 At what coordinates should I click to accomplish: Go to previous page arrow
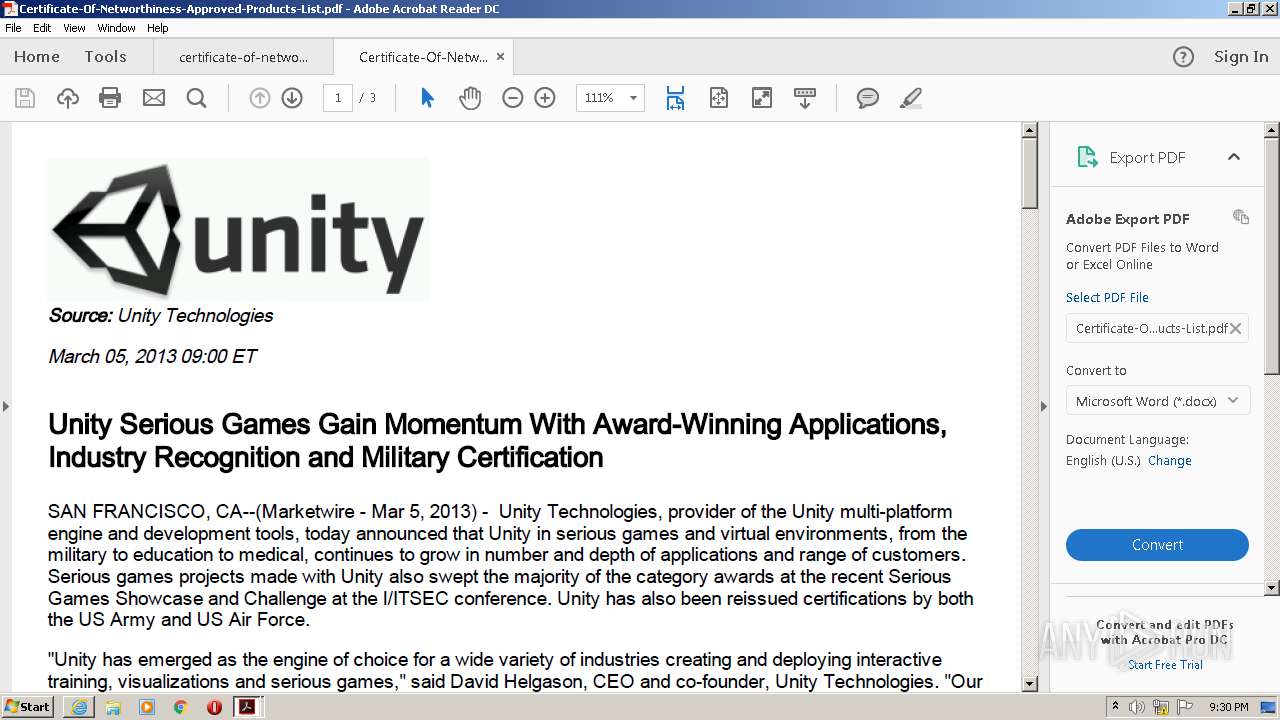coord(259,98)
